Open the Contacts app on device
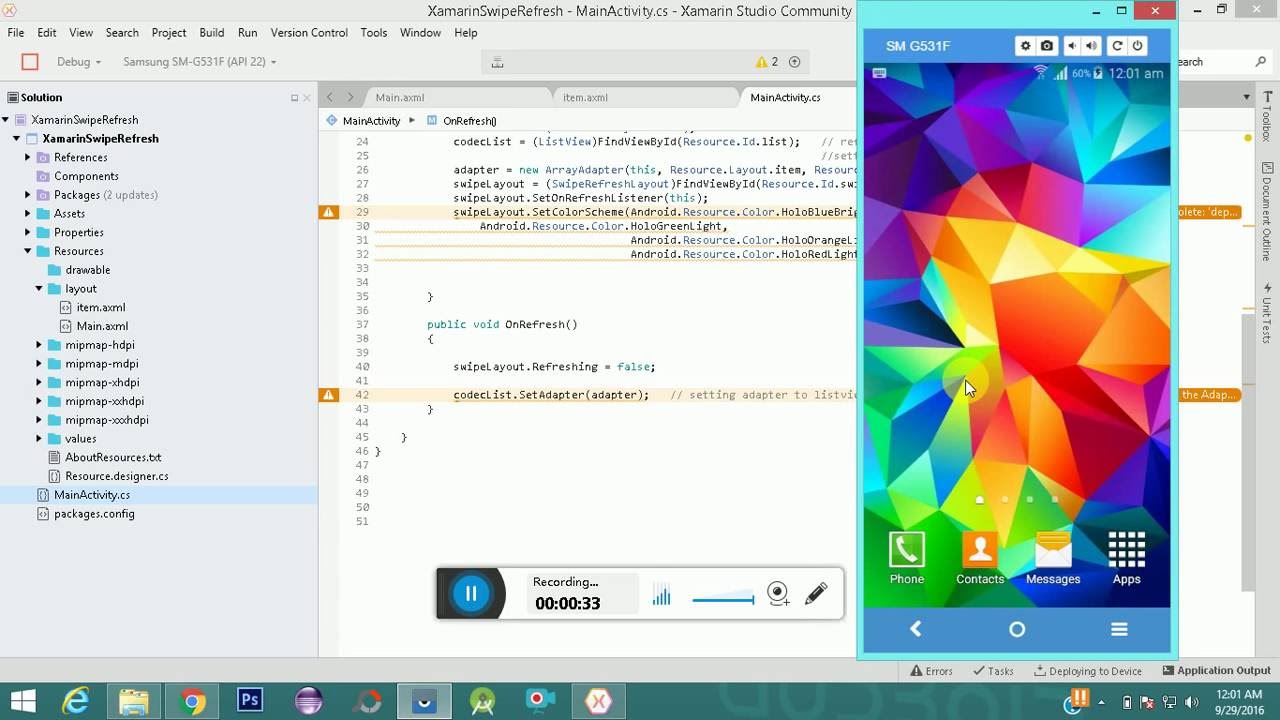 (980, 558)
